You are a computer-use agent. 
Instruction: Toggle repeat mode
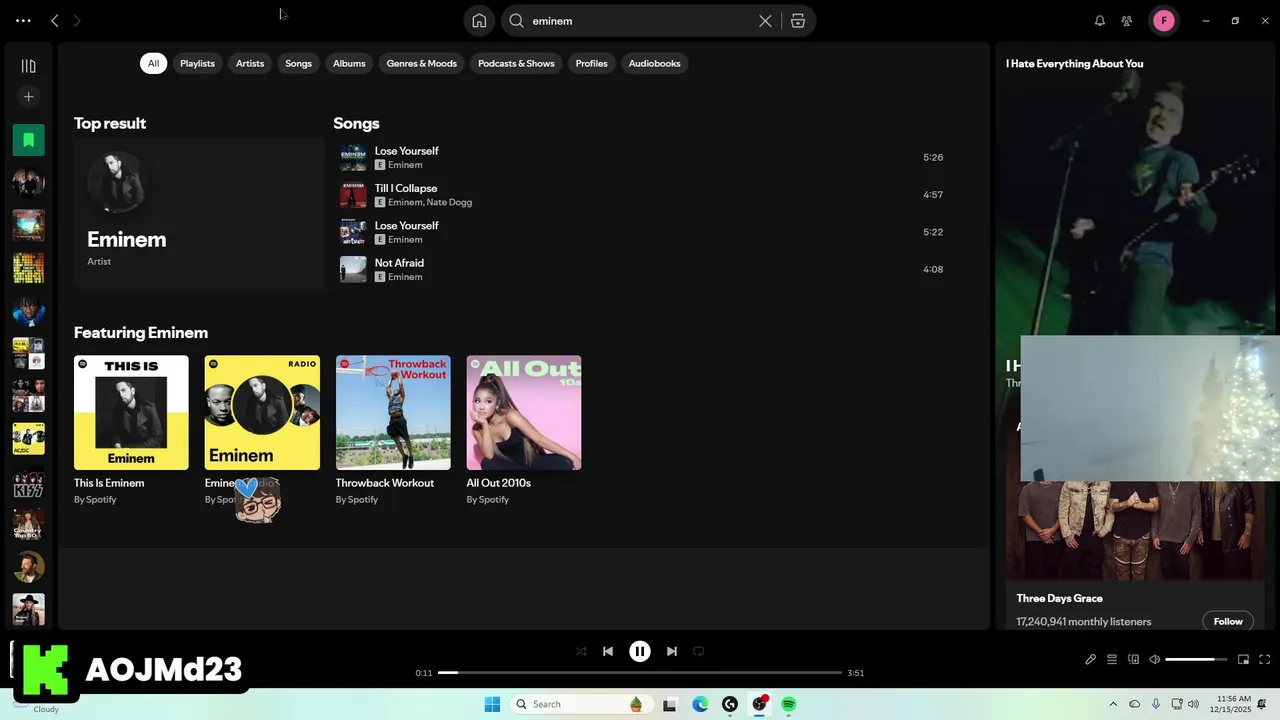[699, 651]
